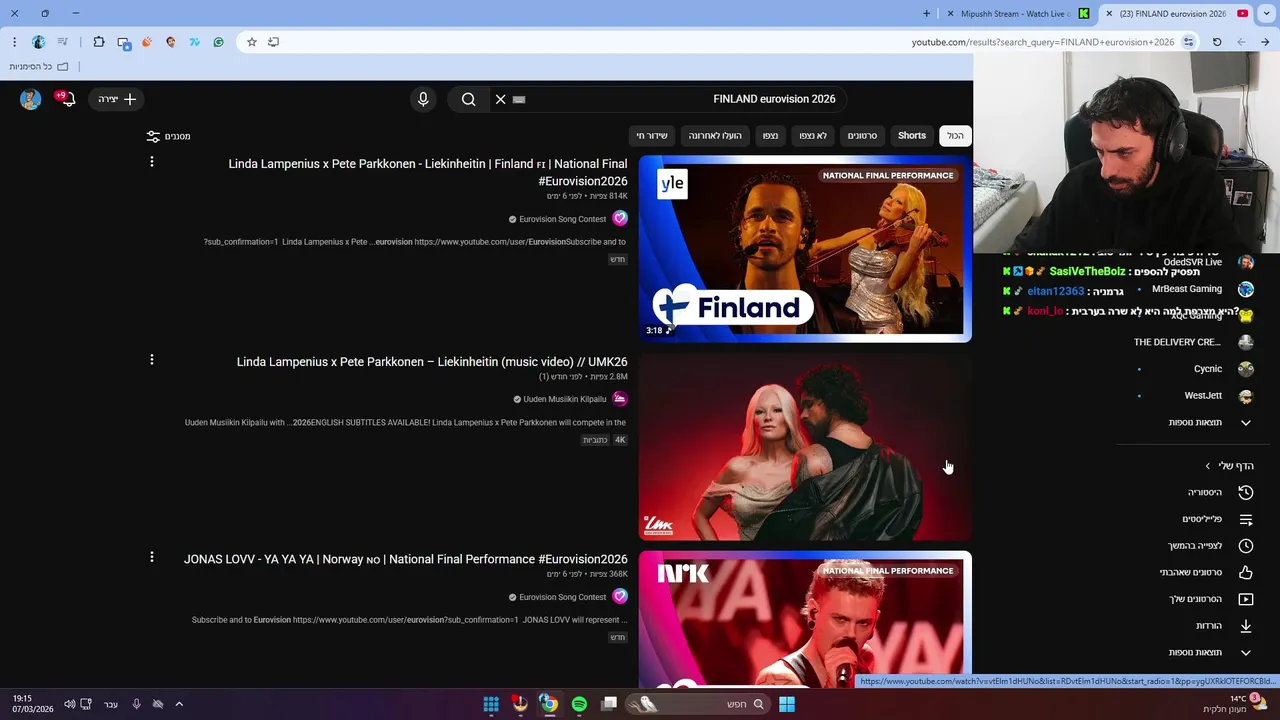The height and width of the screenshot is (720, 1280).
Task: Start voice search with the microphone icon
Action: [423, 99]
